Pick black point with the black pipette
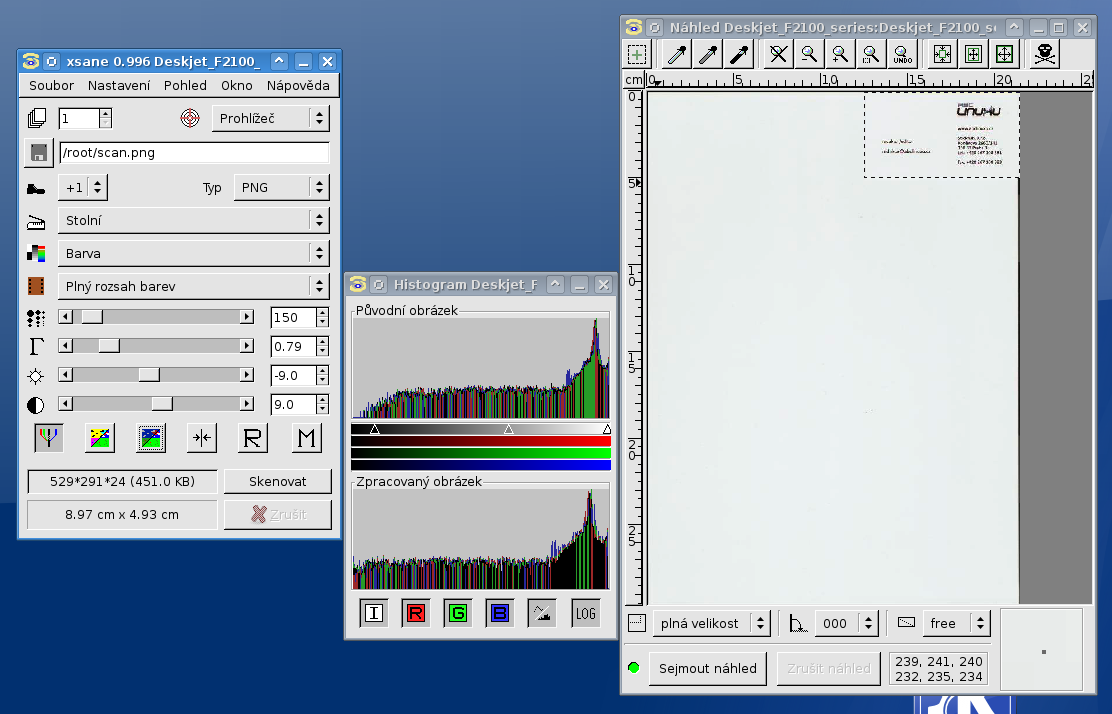Screen dimensions: 1112x714 point(738,55)
